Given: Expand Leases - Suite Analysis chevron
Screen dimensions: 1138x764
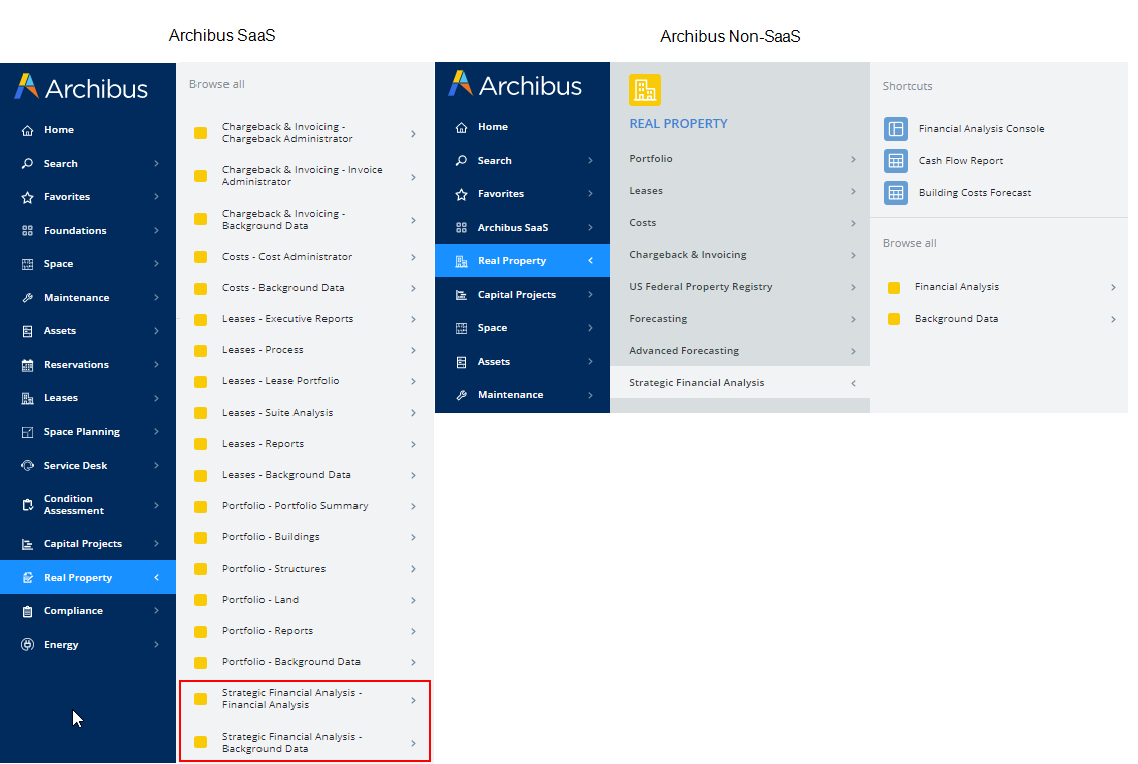Looking at the screenshot, I should tap(413, 413).
